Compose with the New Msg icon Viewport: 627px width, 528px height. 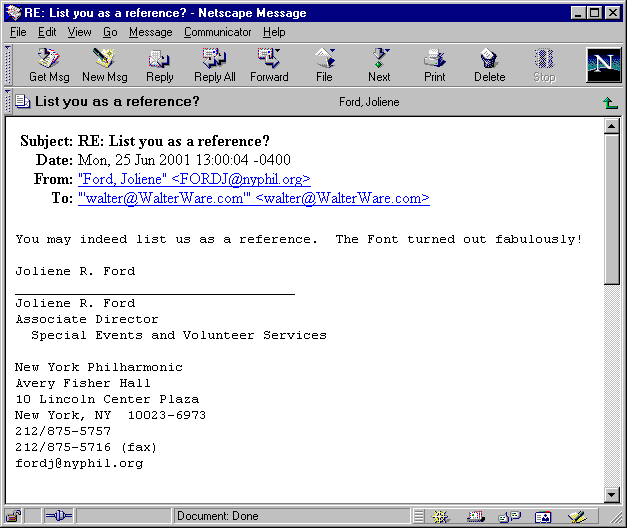tap(104, 58)
